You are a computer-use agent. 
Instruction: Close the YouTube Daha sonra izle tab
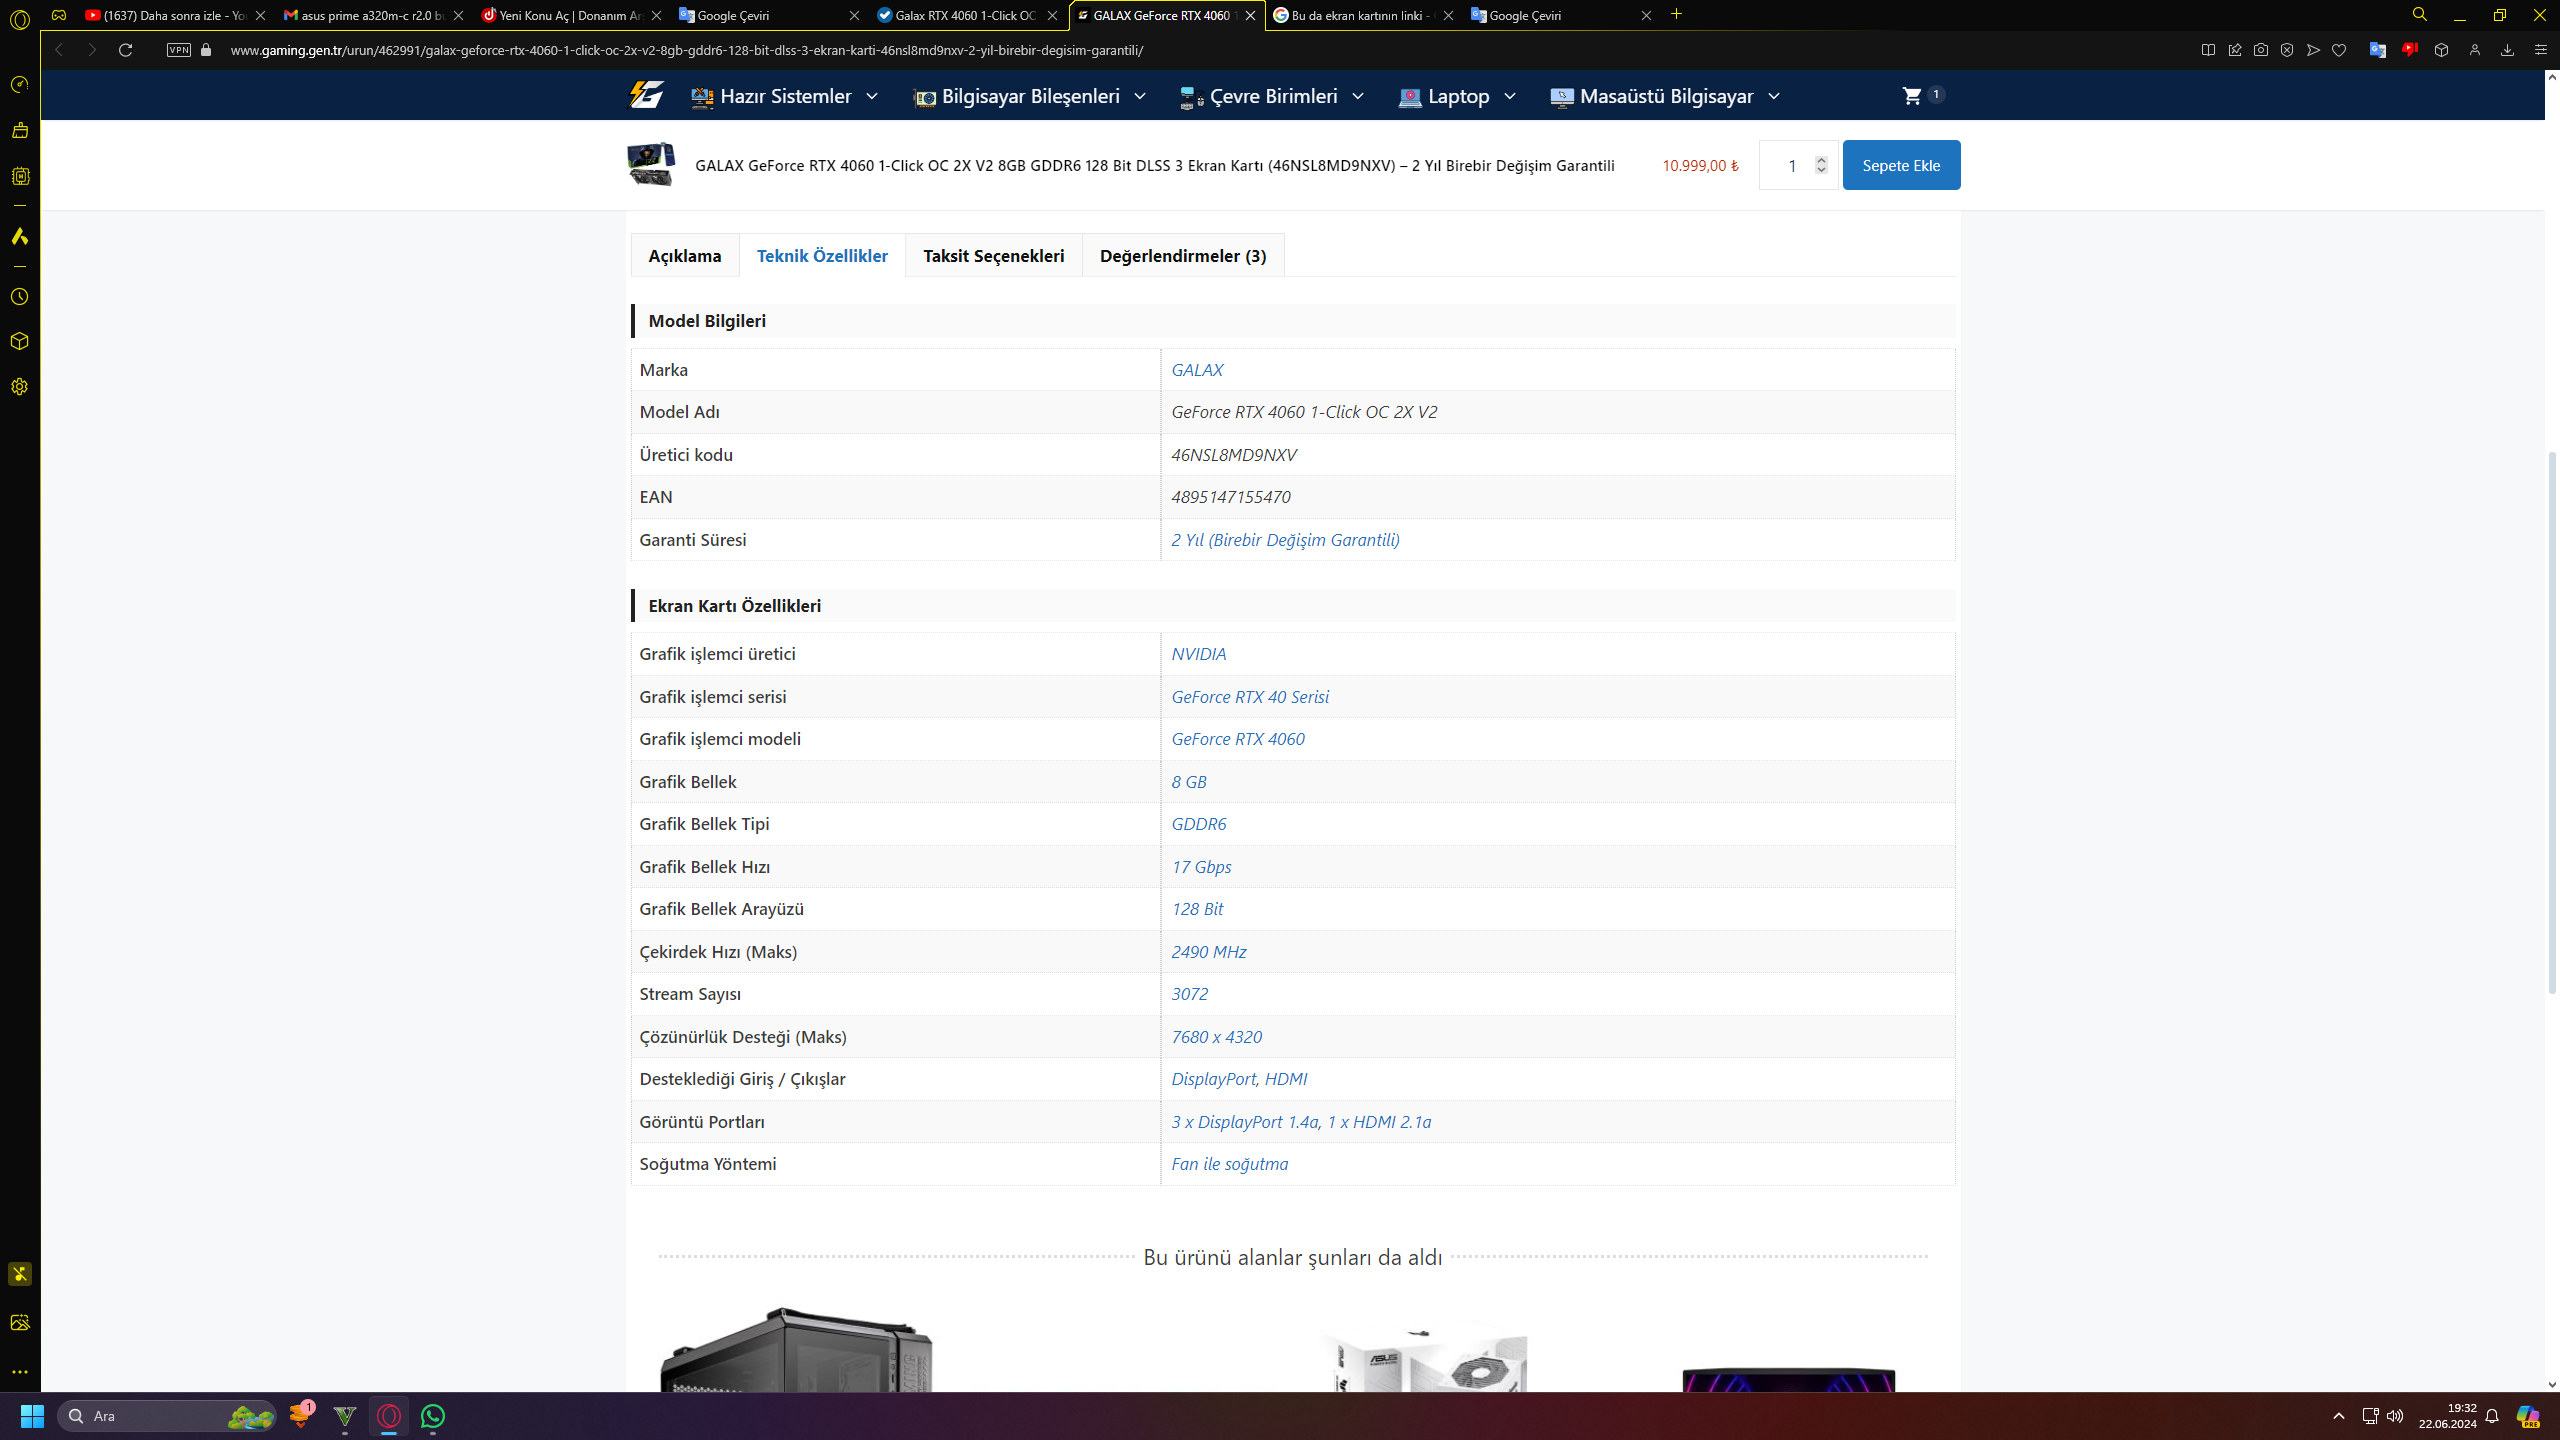260,15
